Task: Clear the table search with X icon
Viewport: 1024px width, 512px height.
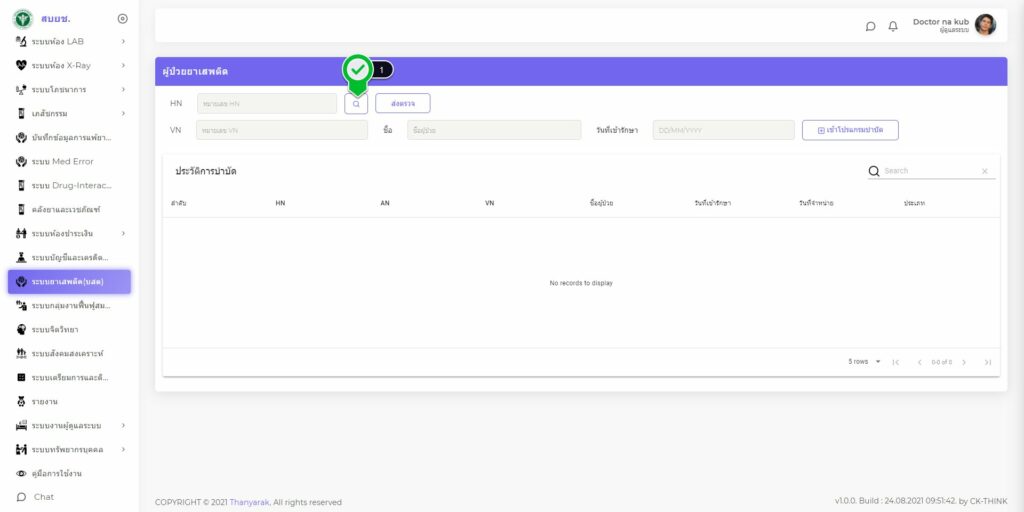Action: point(984,171)
